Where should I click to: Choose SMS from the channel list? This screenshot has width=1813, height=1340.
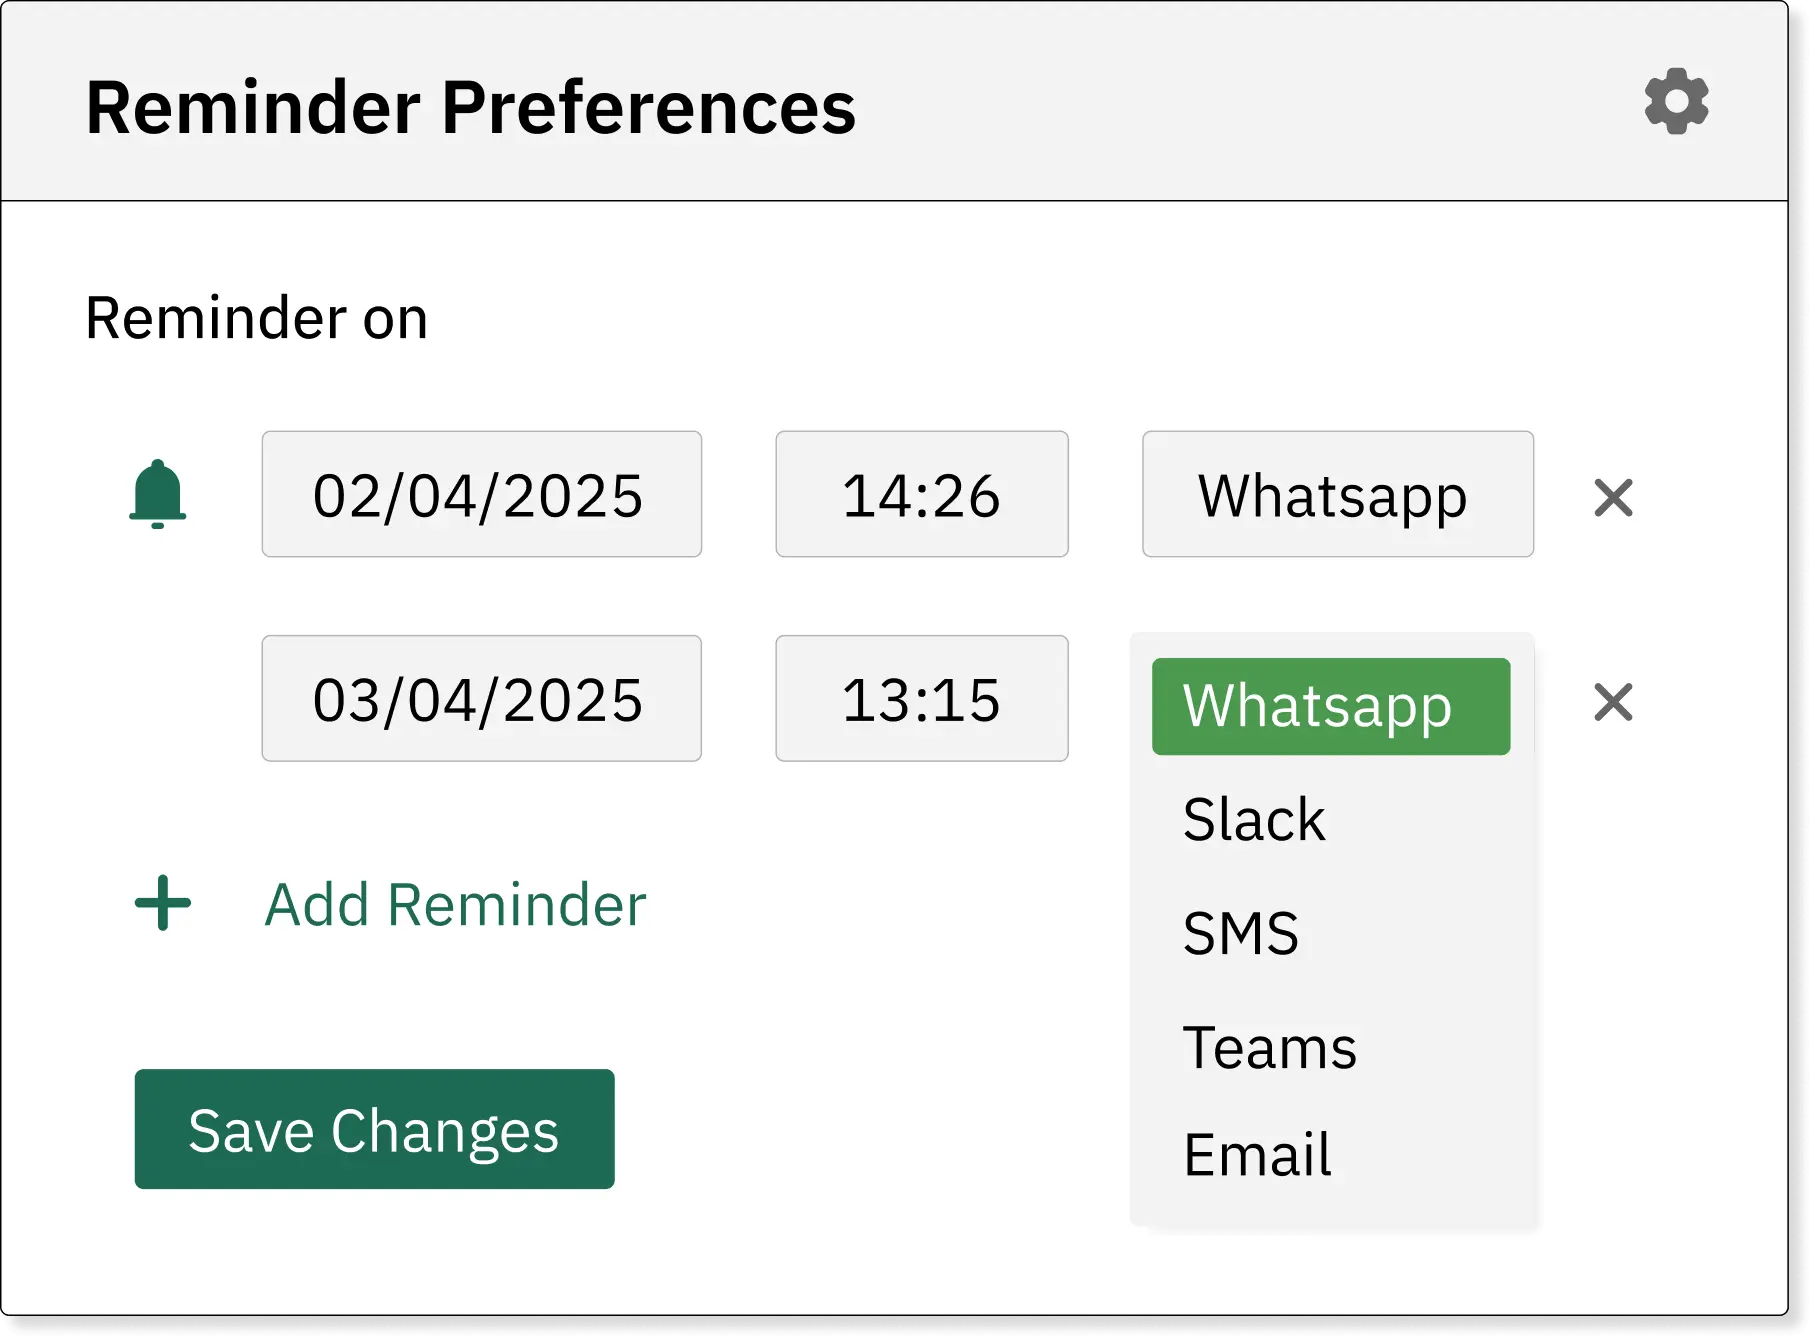point(1240,933)
